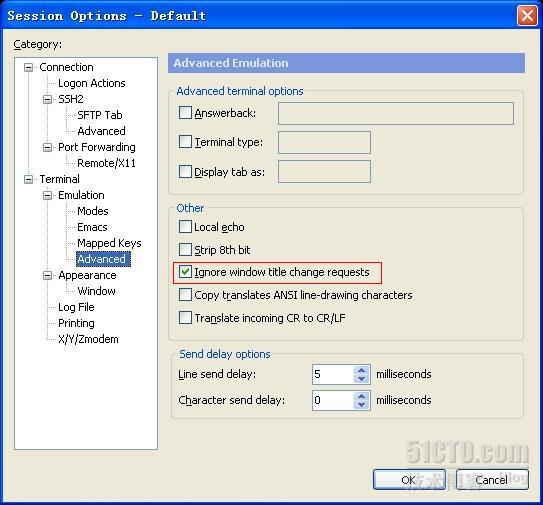Click the Terminal type text field
Viewport: 543px width, 505px height.
point(324,142)
